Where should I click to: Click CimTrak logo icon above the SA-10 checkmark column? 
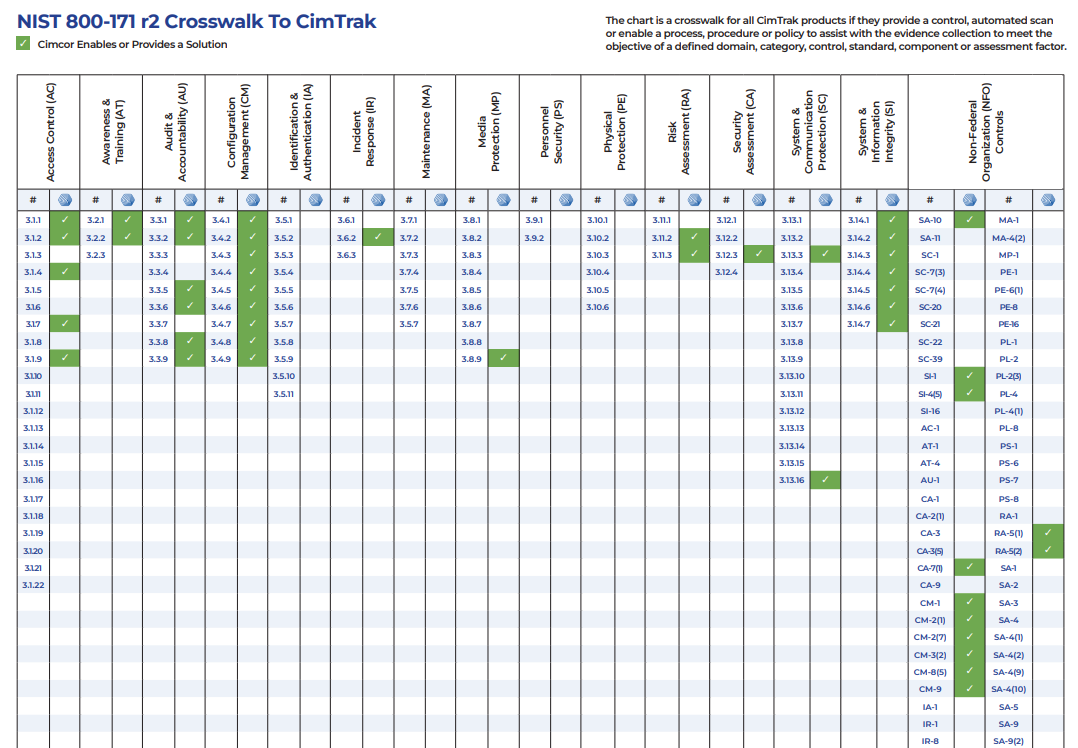click(969, 200)
